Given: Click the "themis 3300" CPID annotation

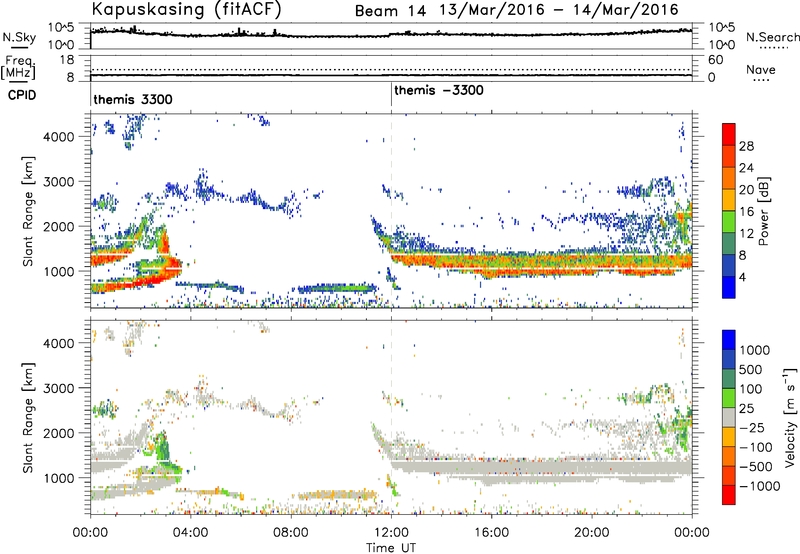Looking at the screenshot, I should pyautogui.click(x=133, y=99).
